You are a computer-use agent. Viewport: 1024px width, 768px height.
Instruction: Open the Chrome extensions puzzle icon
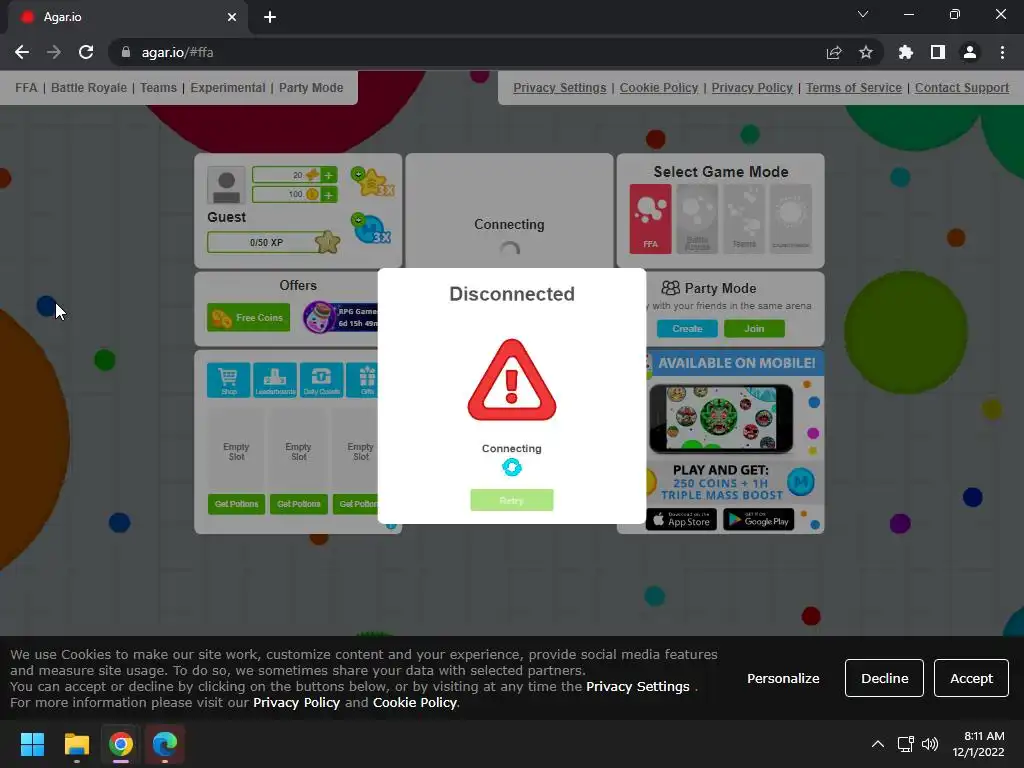pyautogui.click(x=906, y=52)
